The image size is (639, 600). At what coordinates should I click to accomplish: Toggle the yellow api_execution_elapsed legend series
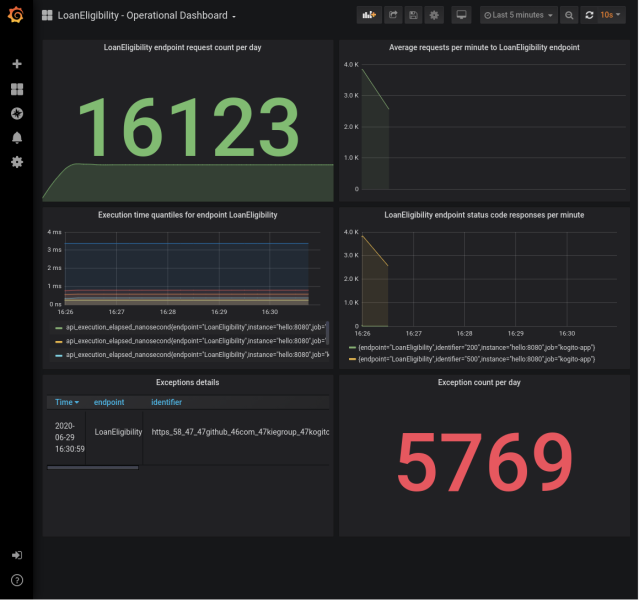(x=196, y=341)
